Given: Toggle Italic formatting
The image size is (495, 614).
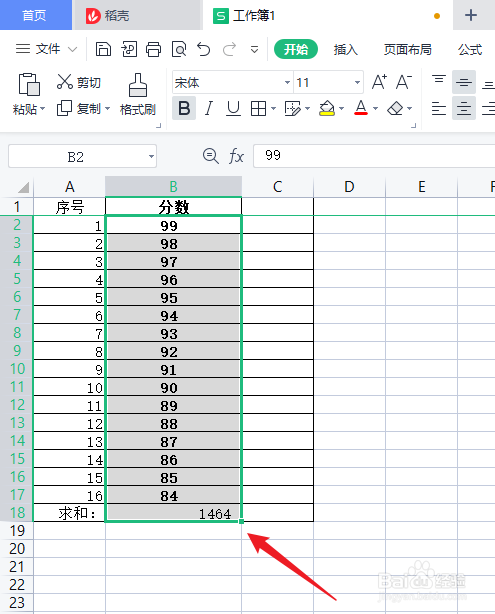Looking at the screenshot, I should [209, 108].
